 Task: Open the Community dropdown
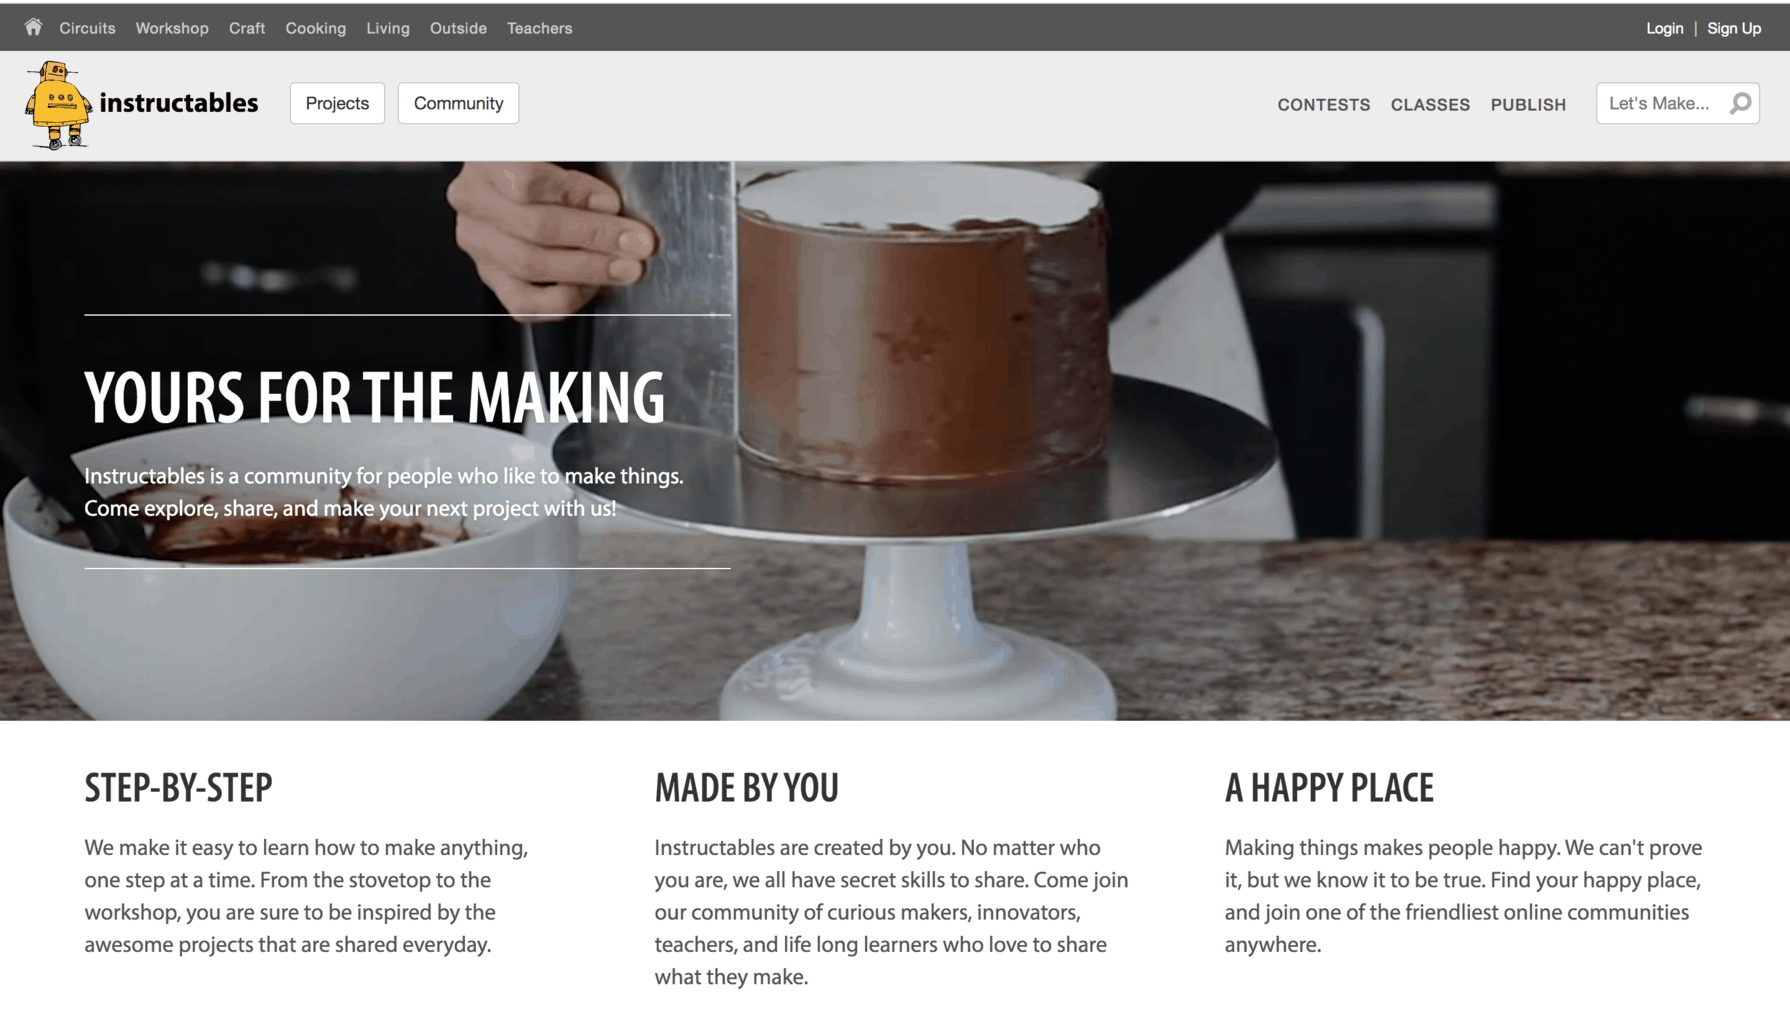[458, 103]
